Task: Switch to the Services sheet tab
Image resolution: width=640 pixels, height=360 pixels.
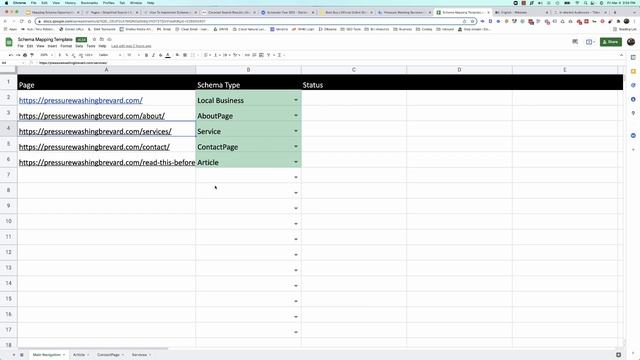Action: pyautogui.click(x=141, y=355)
